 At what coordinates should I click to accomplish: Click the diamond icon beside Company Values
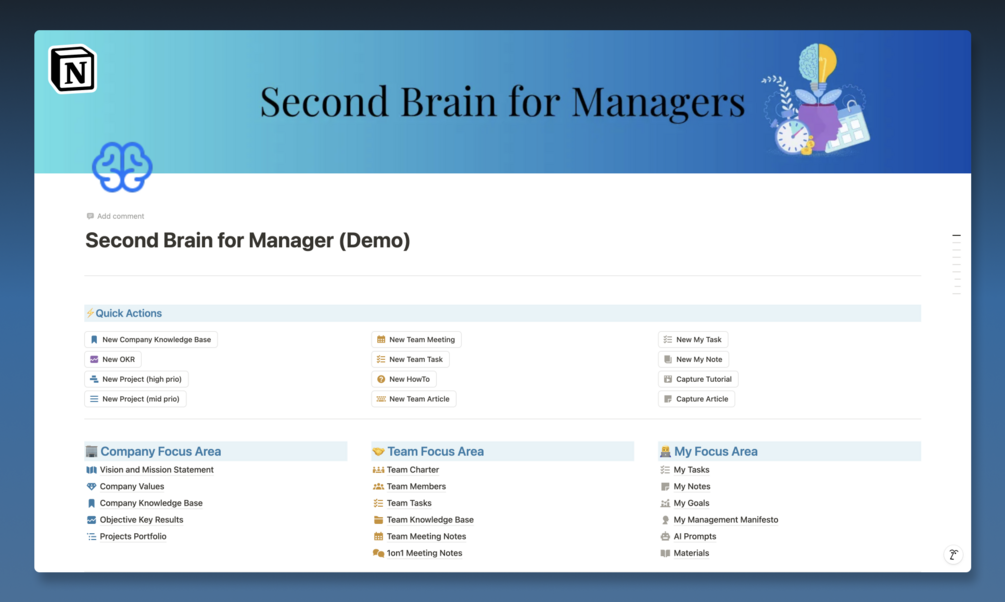click(x=92, y=487)
